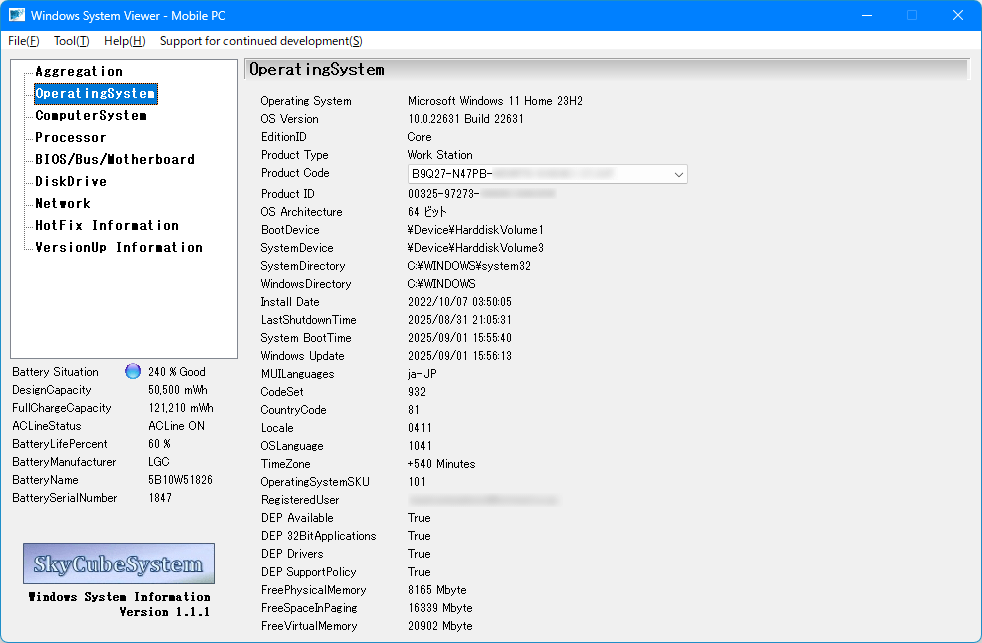Click FreePhysicalMemory value '8165 Mbyte'
This screenshot has height=643, width=982.
tap(437, 590)
